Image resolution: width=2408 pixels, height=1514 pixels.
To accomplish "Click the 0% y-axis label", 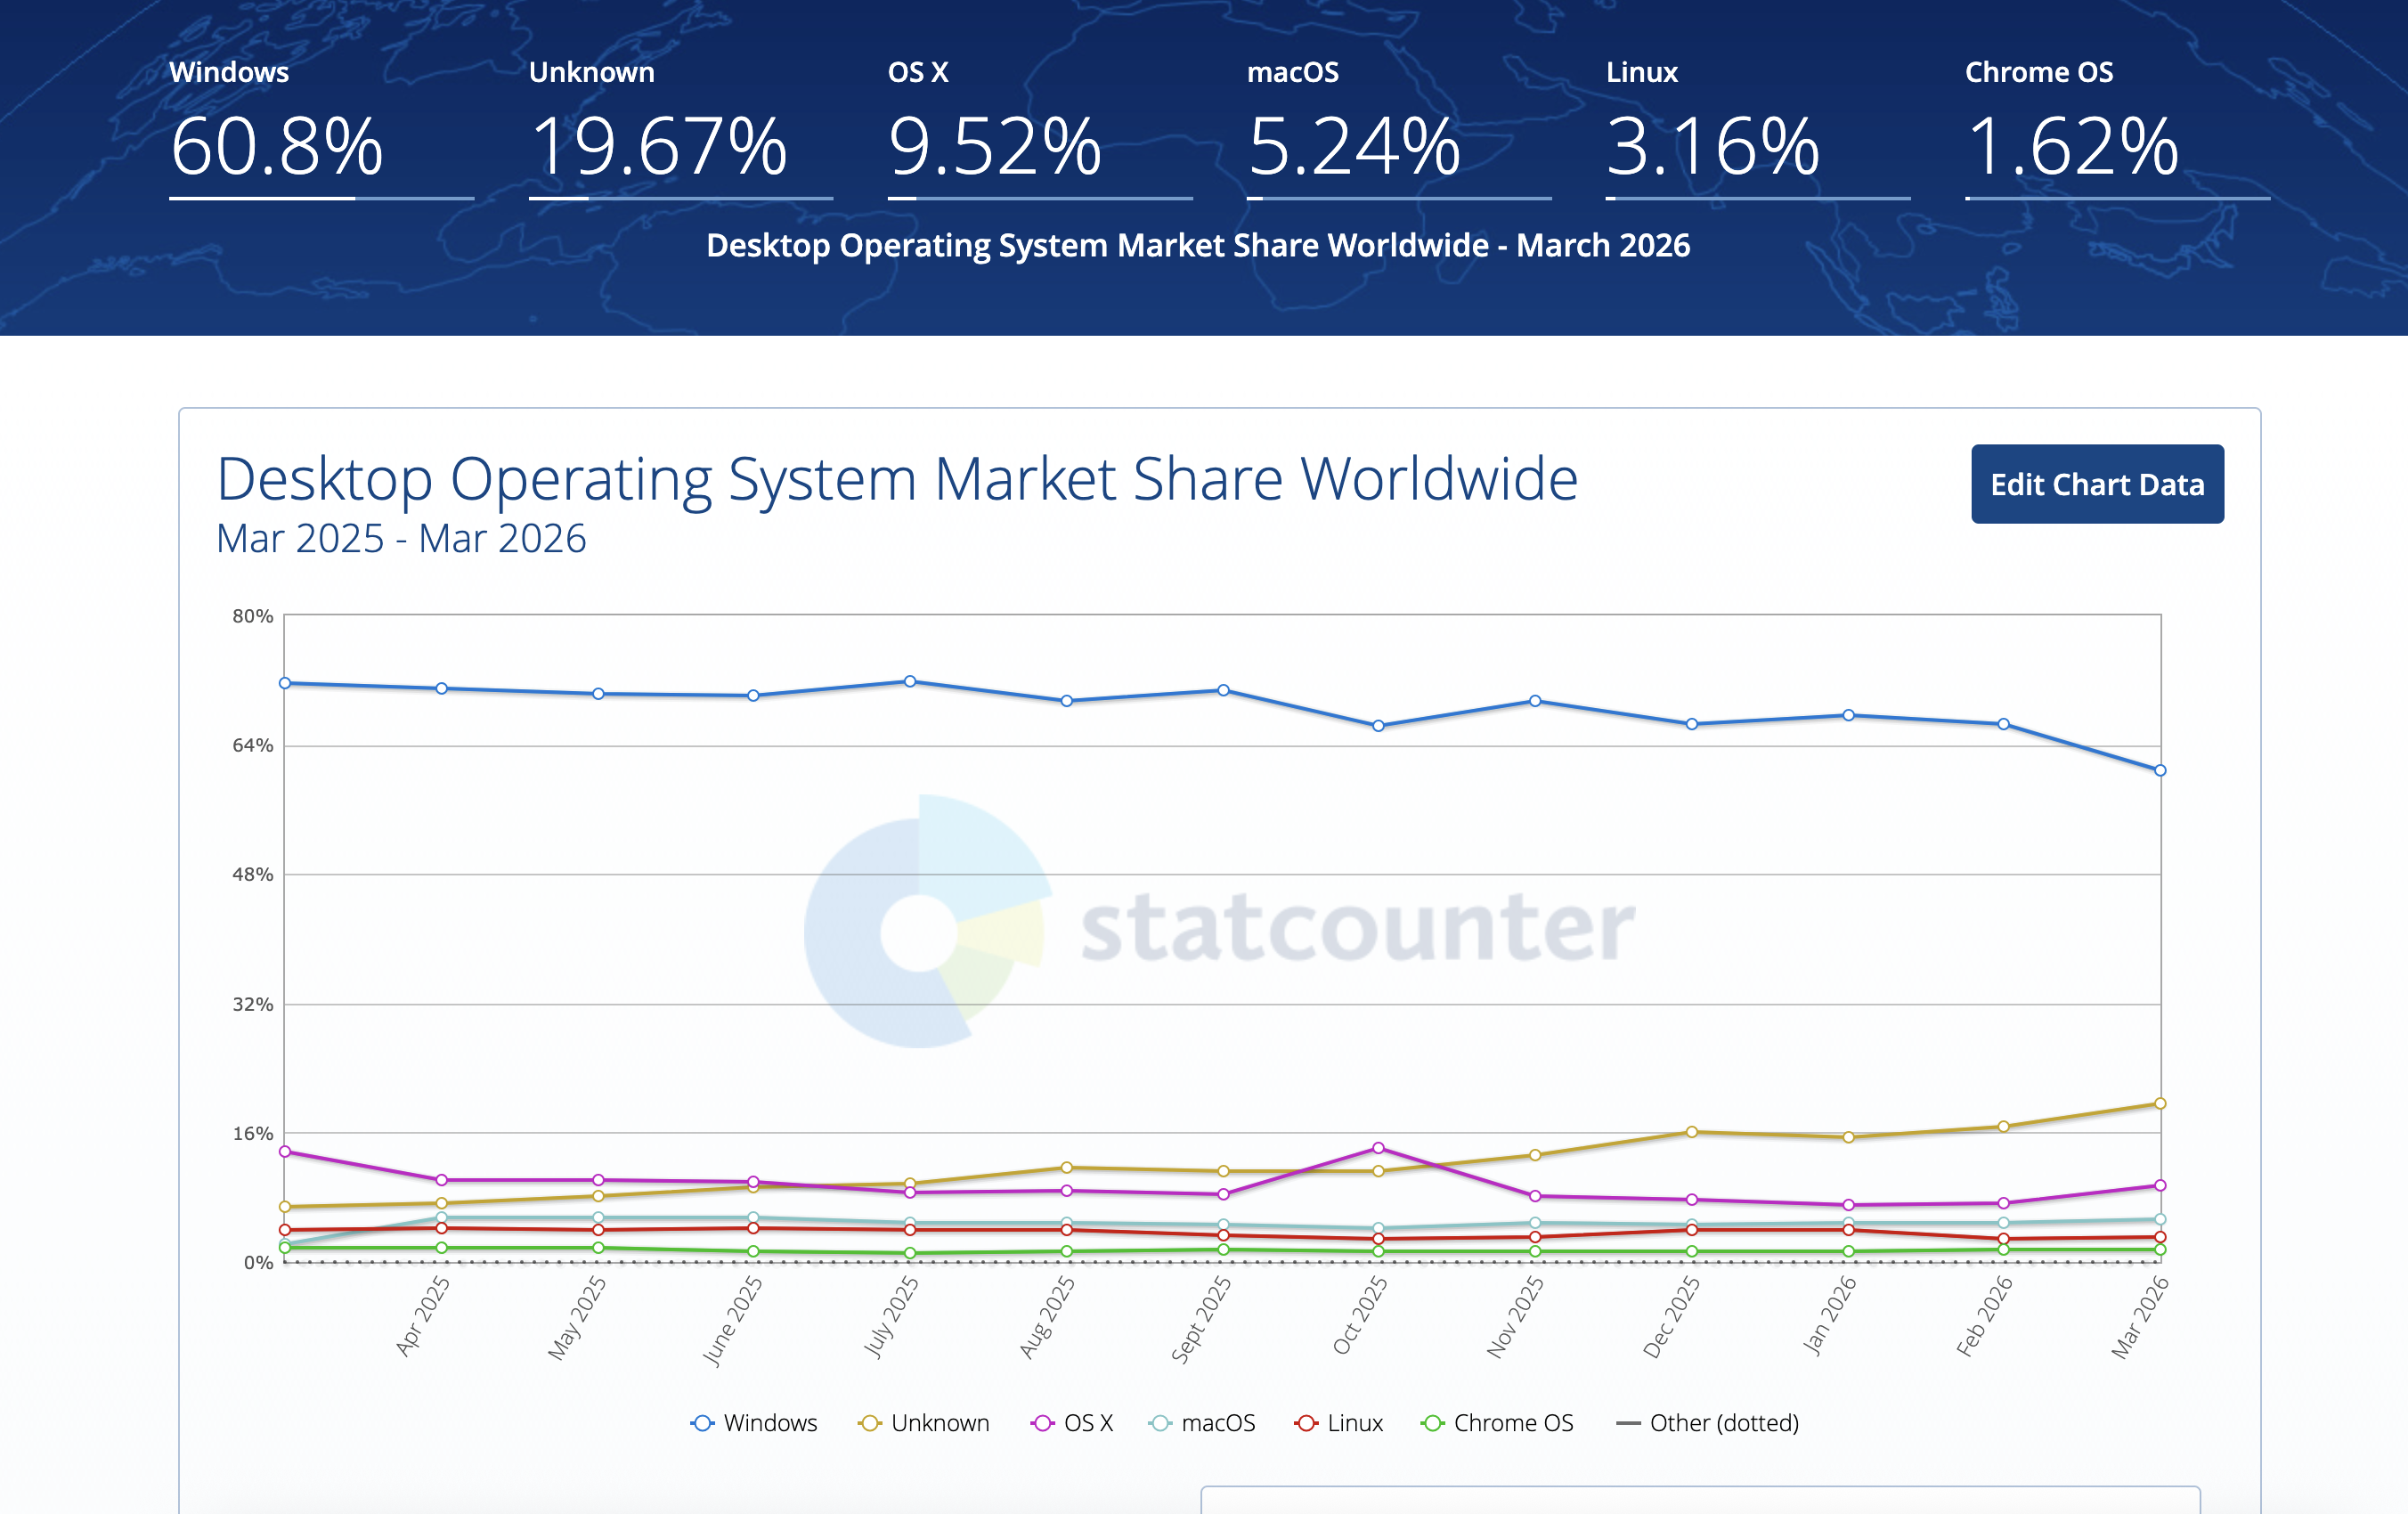I will pyautogui.click(x=258, y=1262).
